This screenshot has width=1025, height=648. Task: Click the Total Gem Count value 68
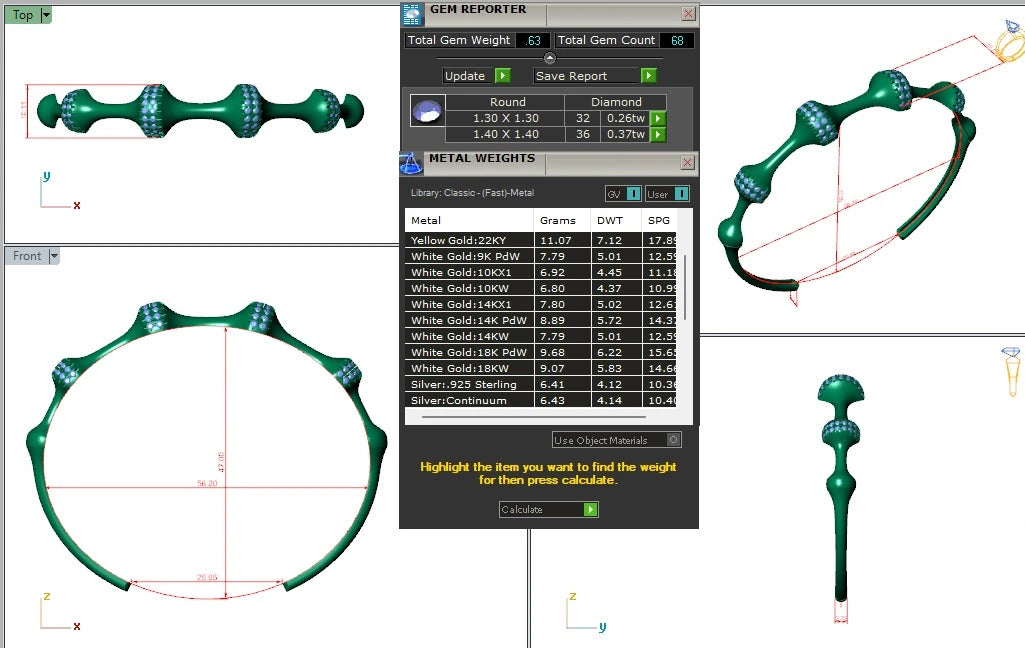point(677,41)
